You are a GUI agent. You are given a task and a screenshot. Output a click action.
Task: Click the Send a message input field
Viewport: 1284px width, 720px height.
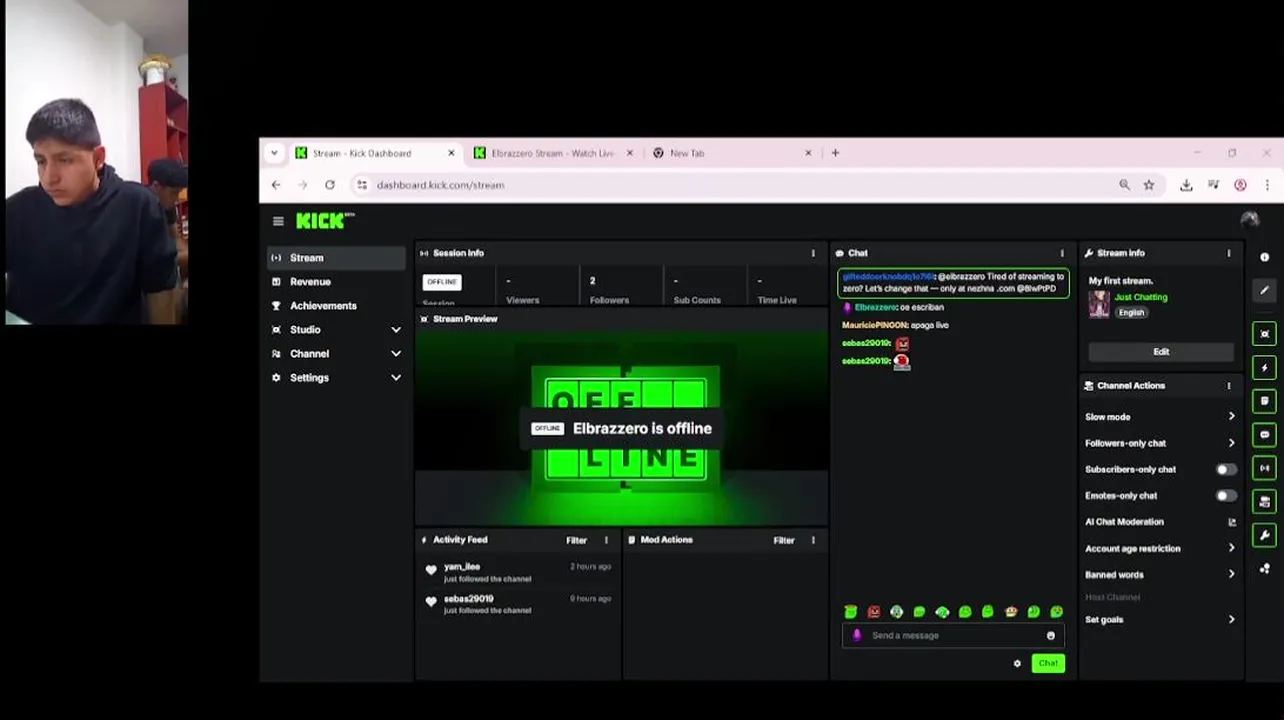(x=951, y=636)
